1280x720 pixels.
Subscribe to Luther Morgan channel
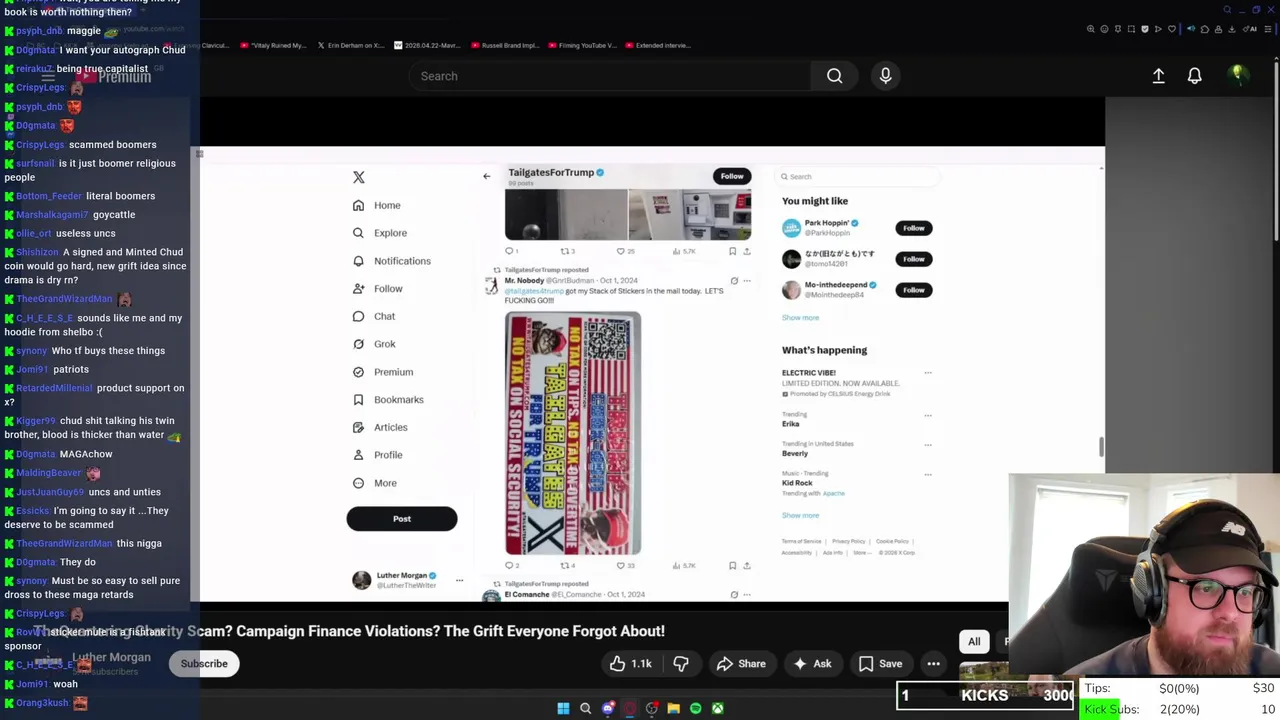(x=204, y=664)
